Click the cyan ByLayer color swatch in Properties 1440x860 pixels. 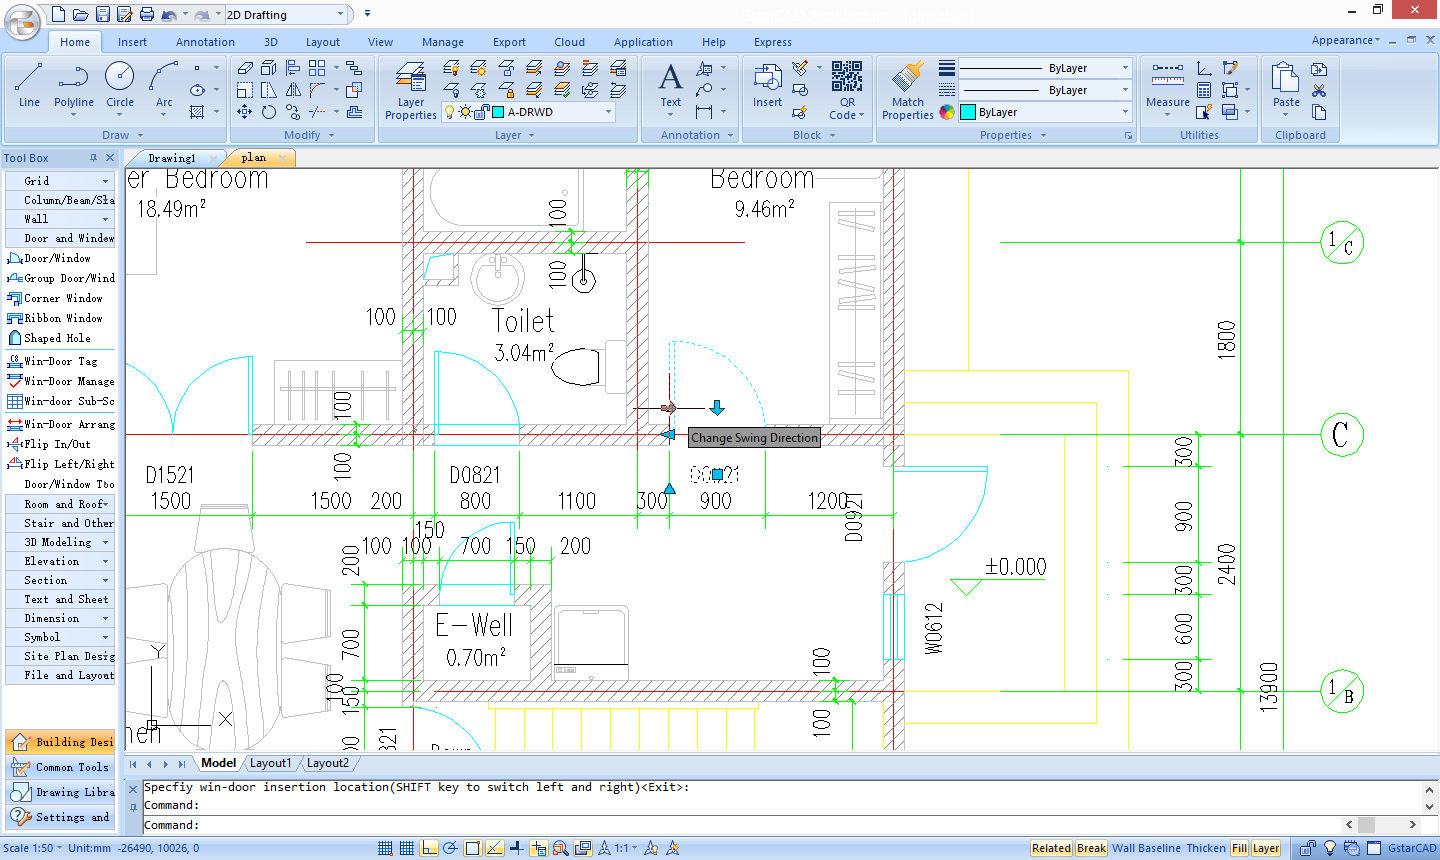click(x=968, y=112)
